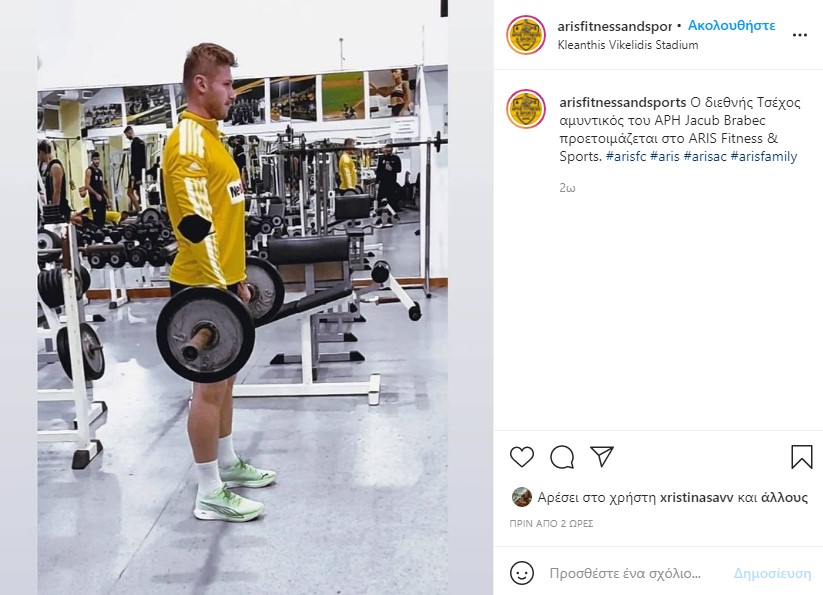Open the liker's small profile picture
This screenshot has width=823, height=595.
[522, 497]
